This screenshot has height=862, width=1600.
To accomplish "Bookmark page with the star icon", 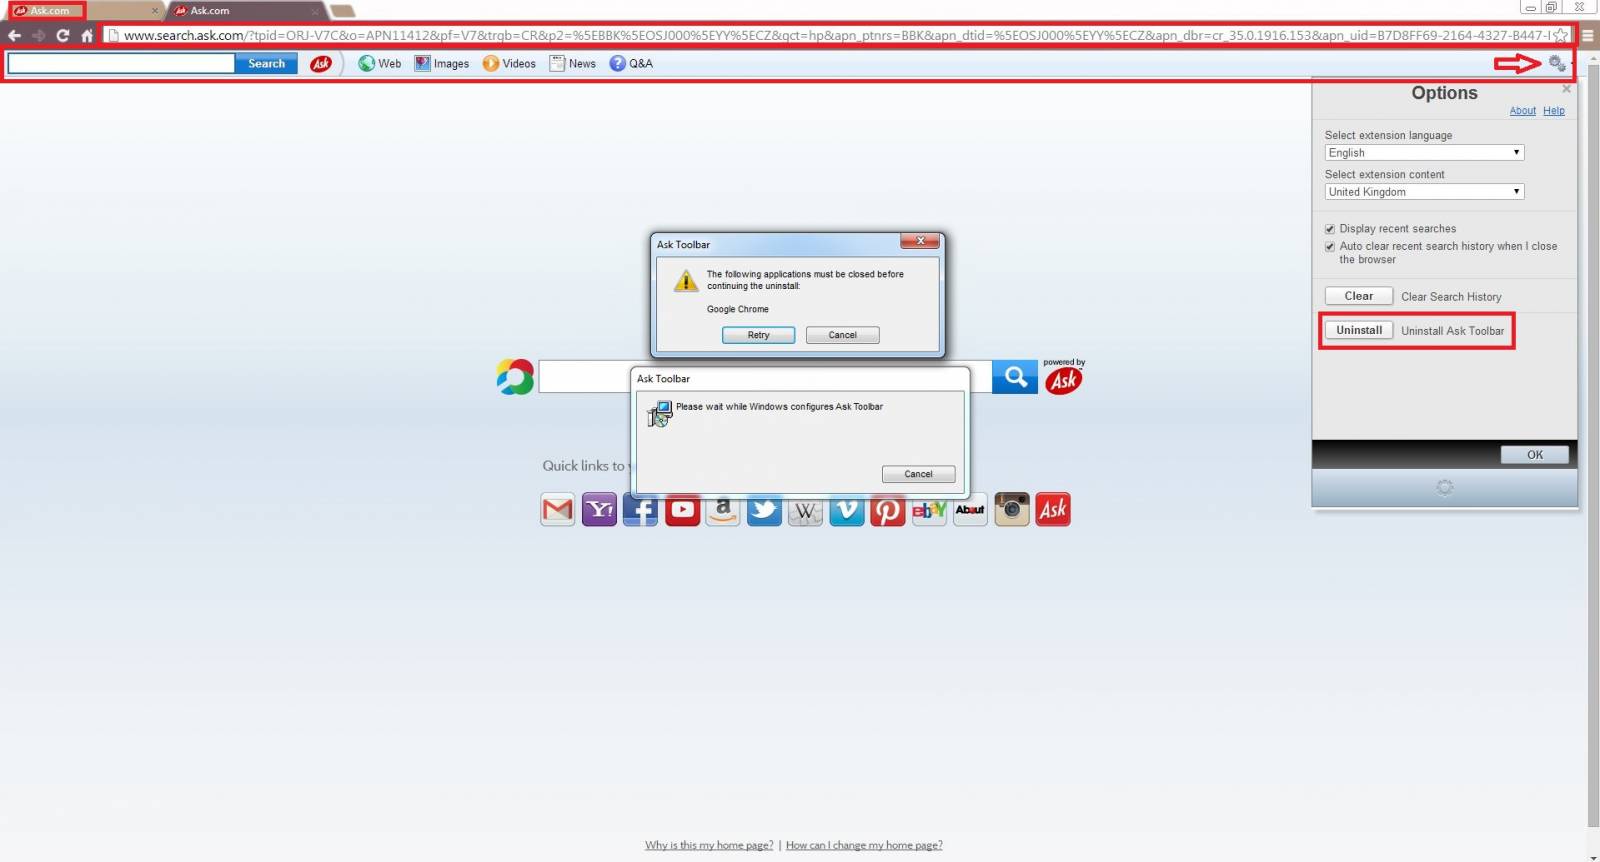I will pyautogui.click(x=1560, y=35).
